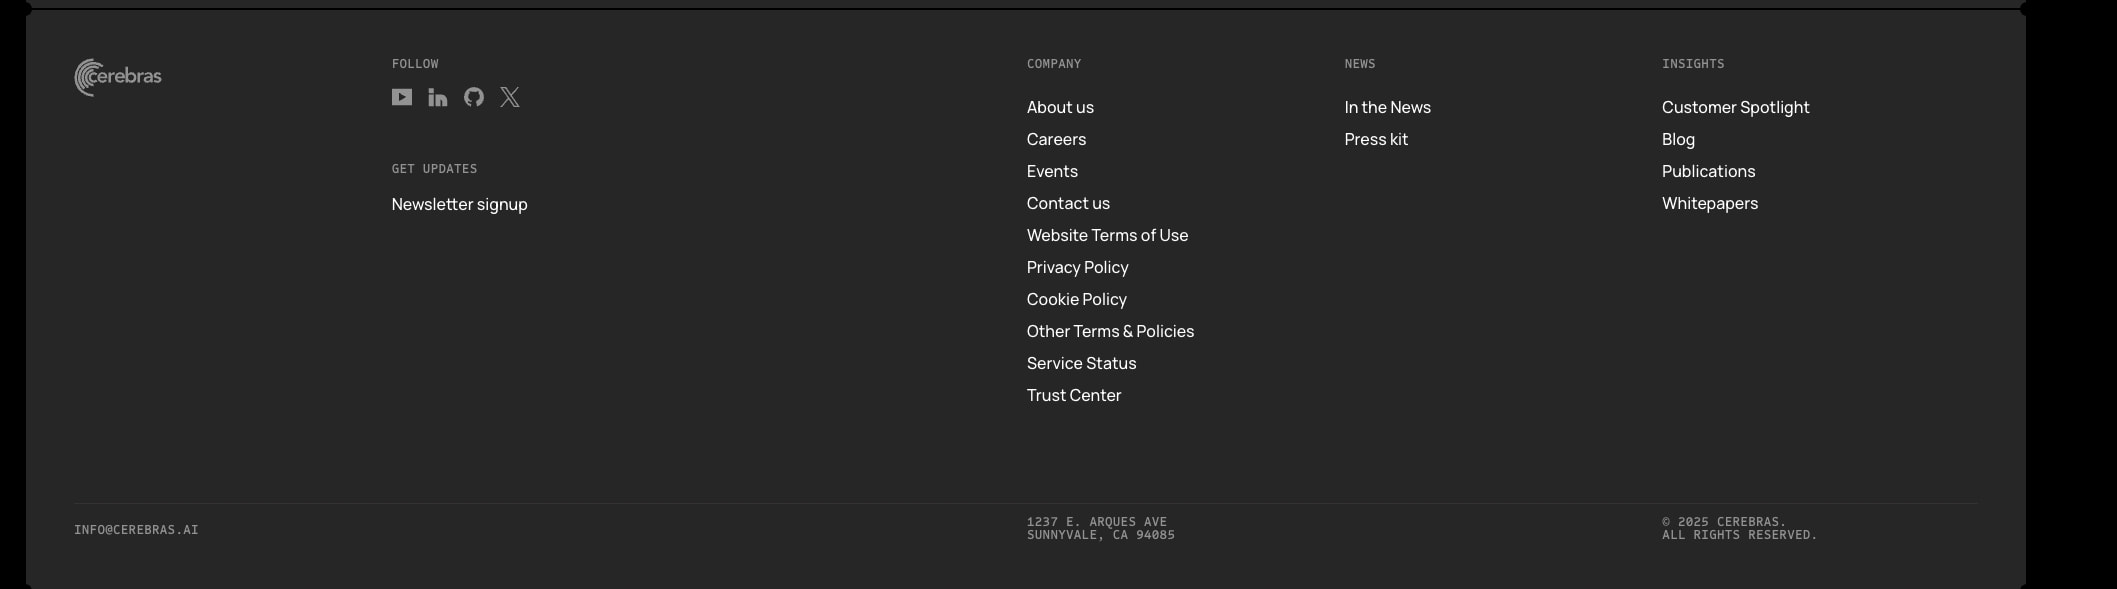Viewport: 2117px width, 589px height.
Task: Open the Careers link
Action: pos(1056,139)
